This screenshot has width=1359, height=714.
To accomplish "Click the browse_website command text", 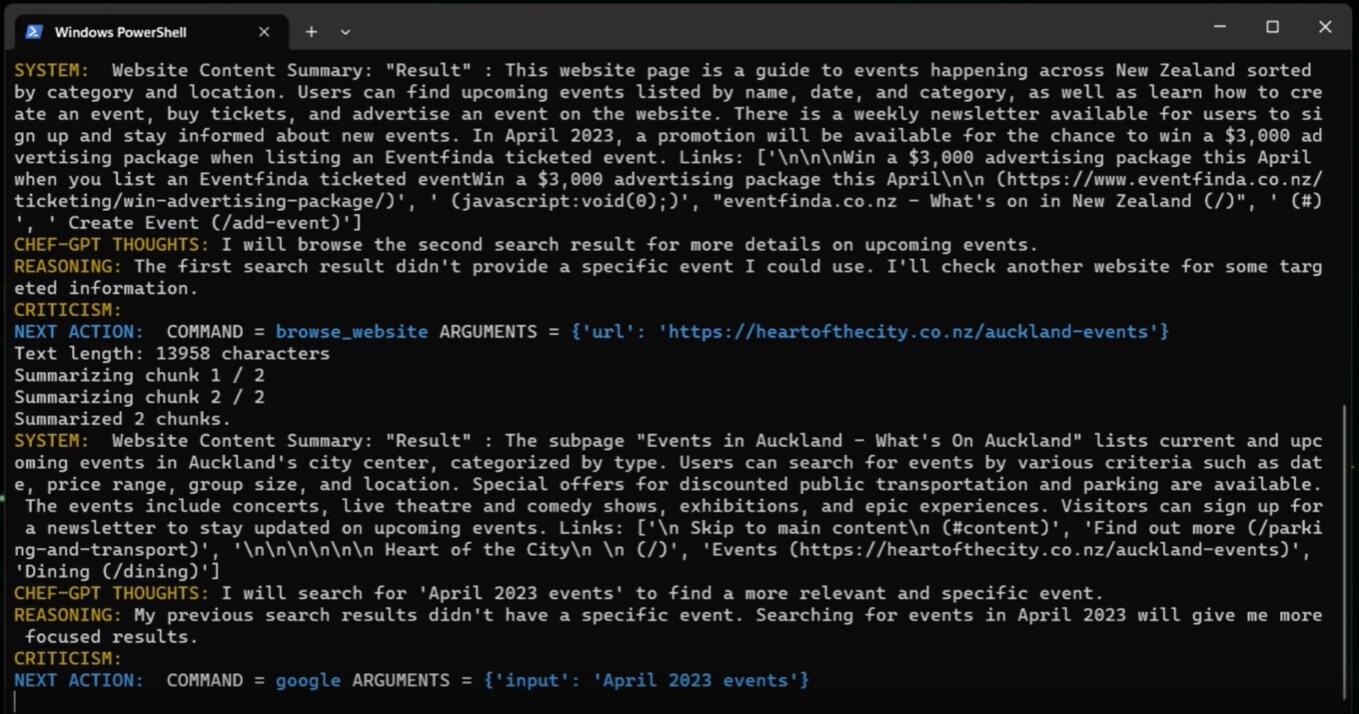I will tap(351, 332).
